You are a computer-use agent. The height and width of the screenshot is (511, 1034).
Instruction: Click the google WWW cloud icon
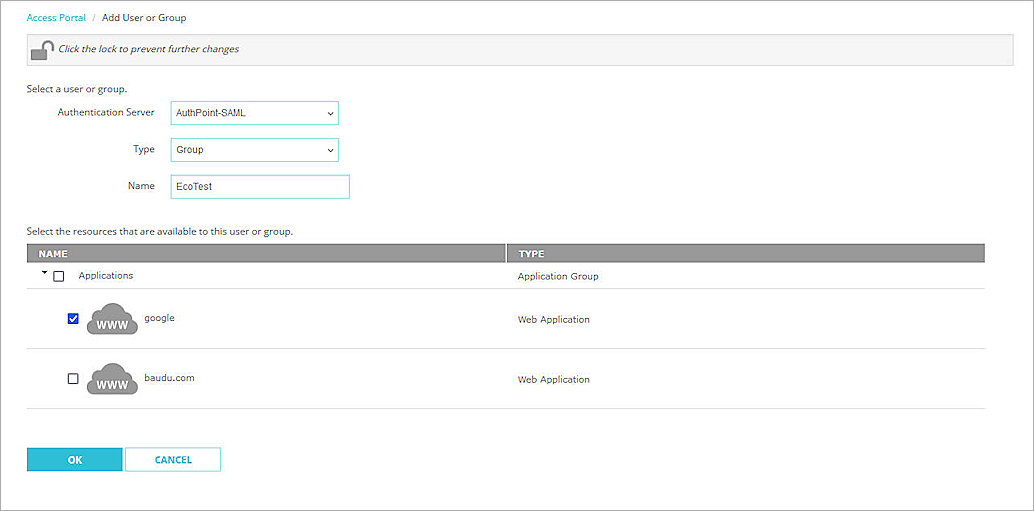pos(112,319)
